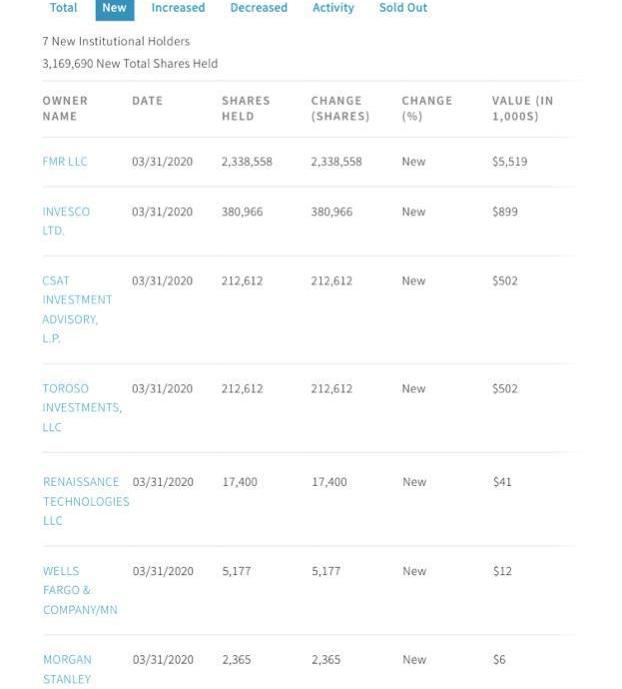Sort by Value (in 1,000s) header

coord(522,108)
